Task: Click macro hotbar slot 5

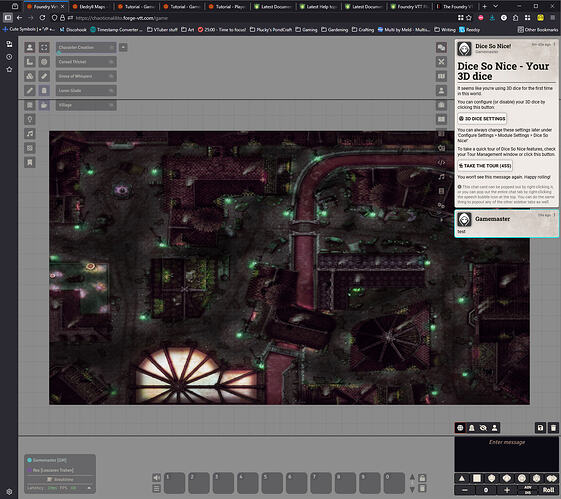Action: (x=272, y=483)
